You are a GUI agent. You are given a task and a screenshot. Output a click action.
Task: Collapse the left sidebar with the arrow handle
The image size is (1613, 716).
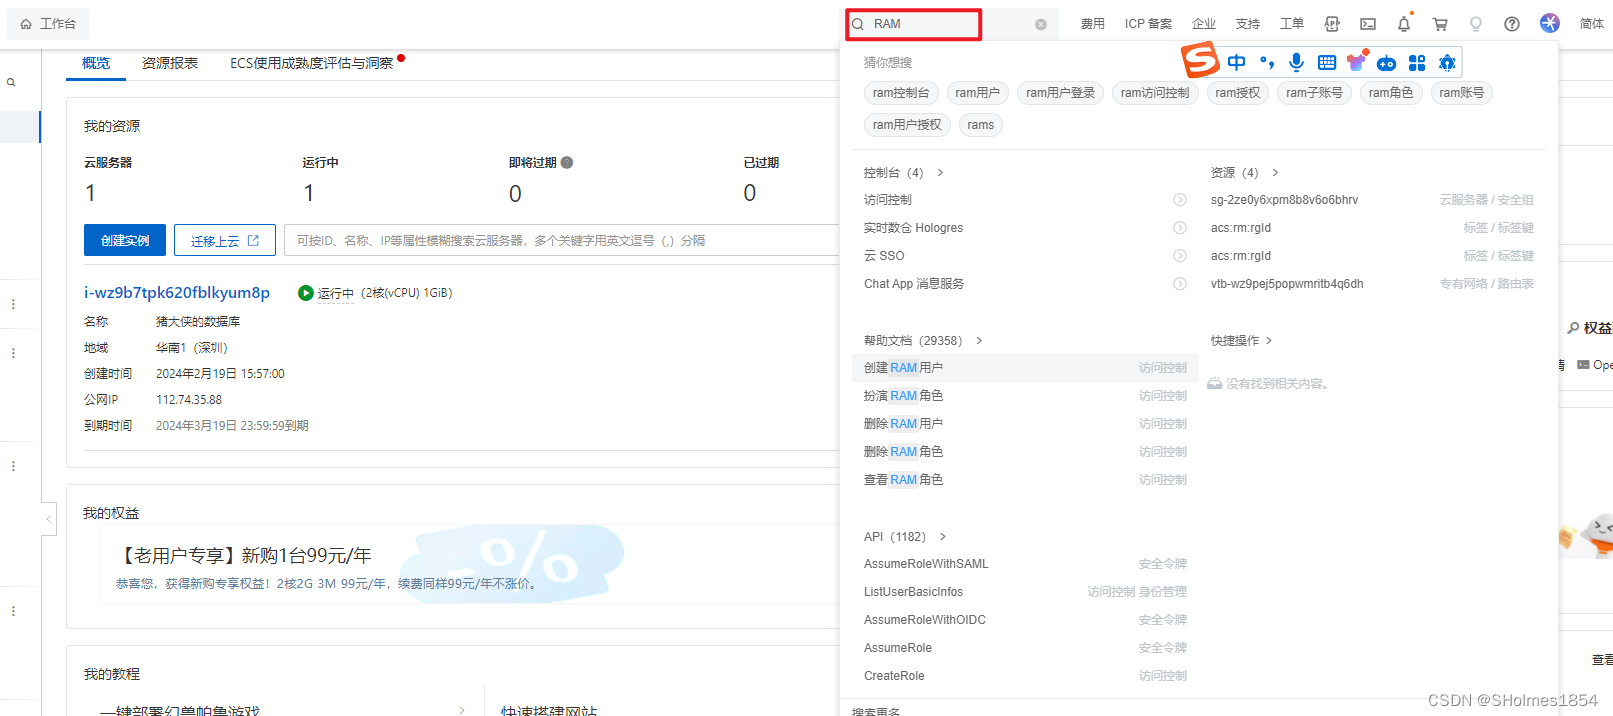[48, 519]
